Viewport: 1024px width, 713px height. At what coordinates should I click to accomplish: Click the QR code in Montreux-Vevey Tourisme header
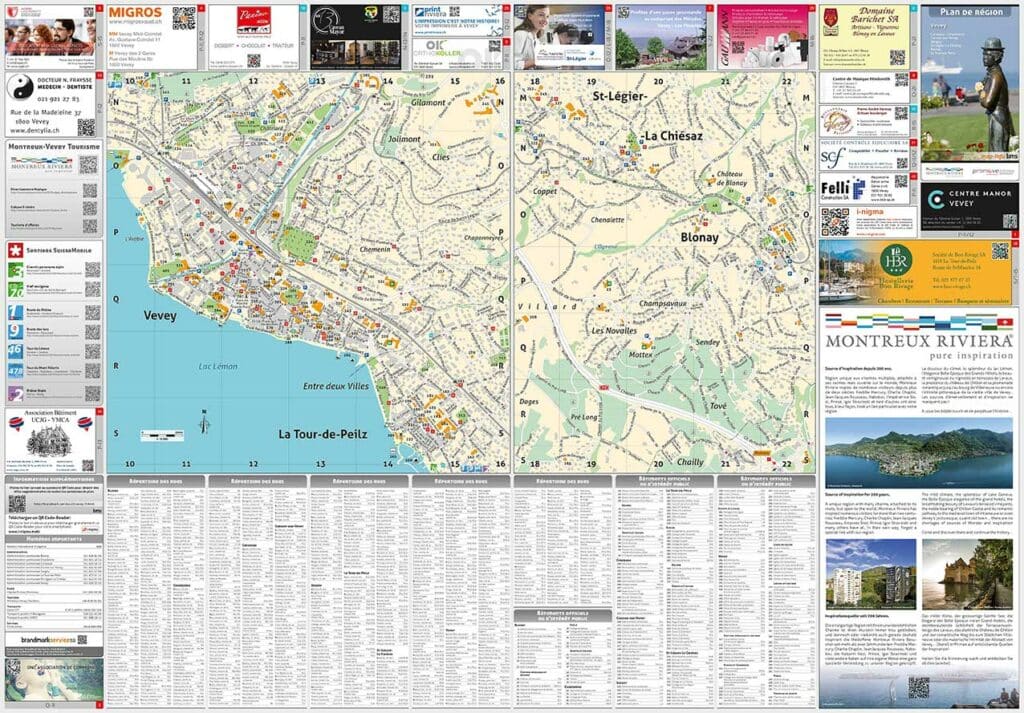[x=88, y=165]
